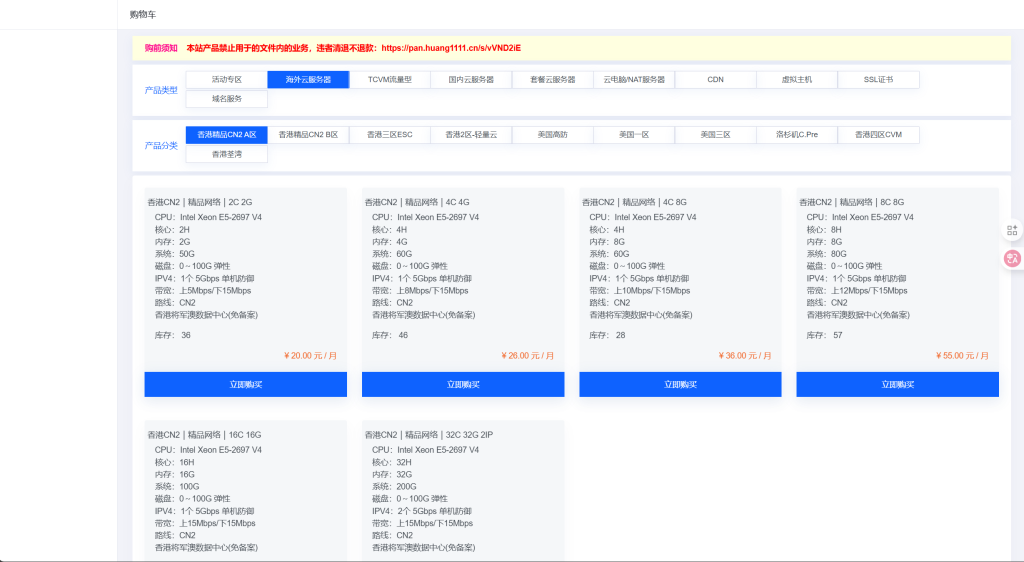Buy the 8C 8G plan (立即购买)

(897, 384)
